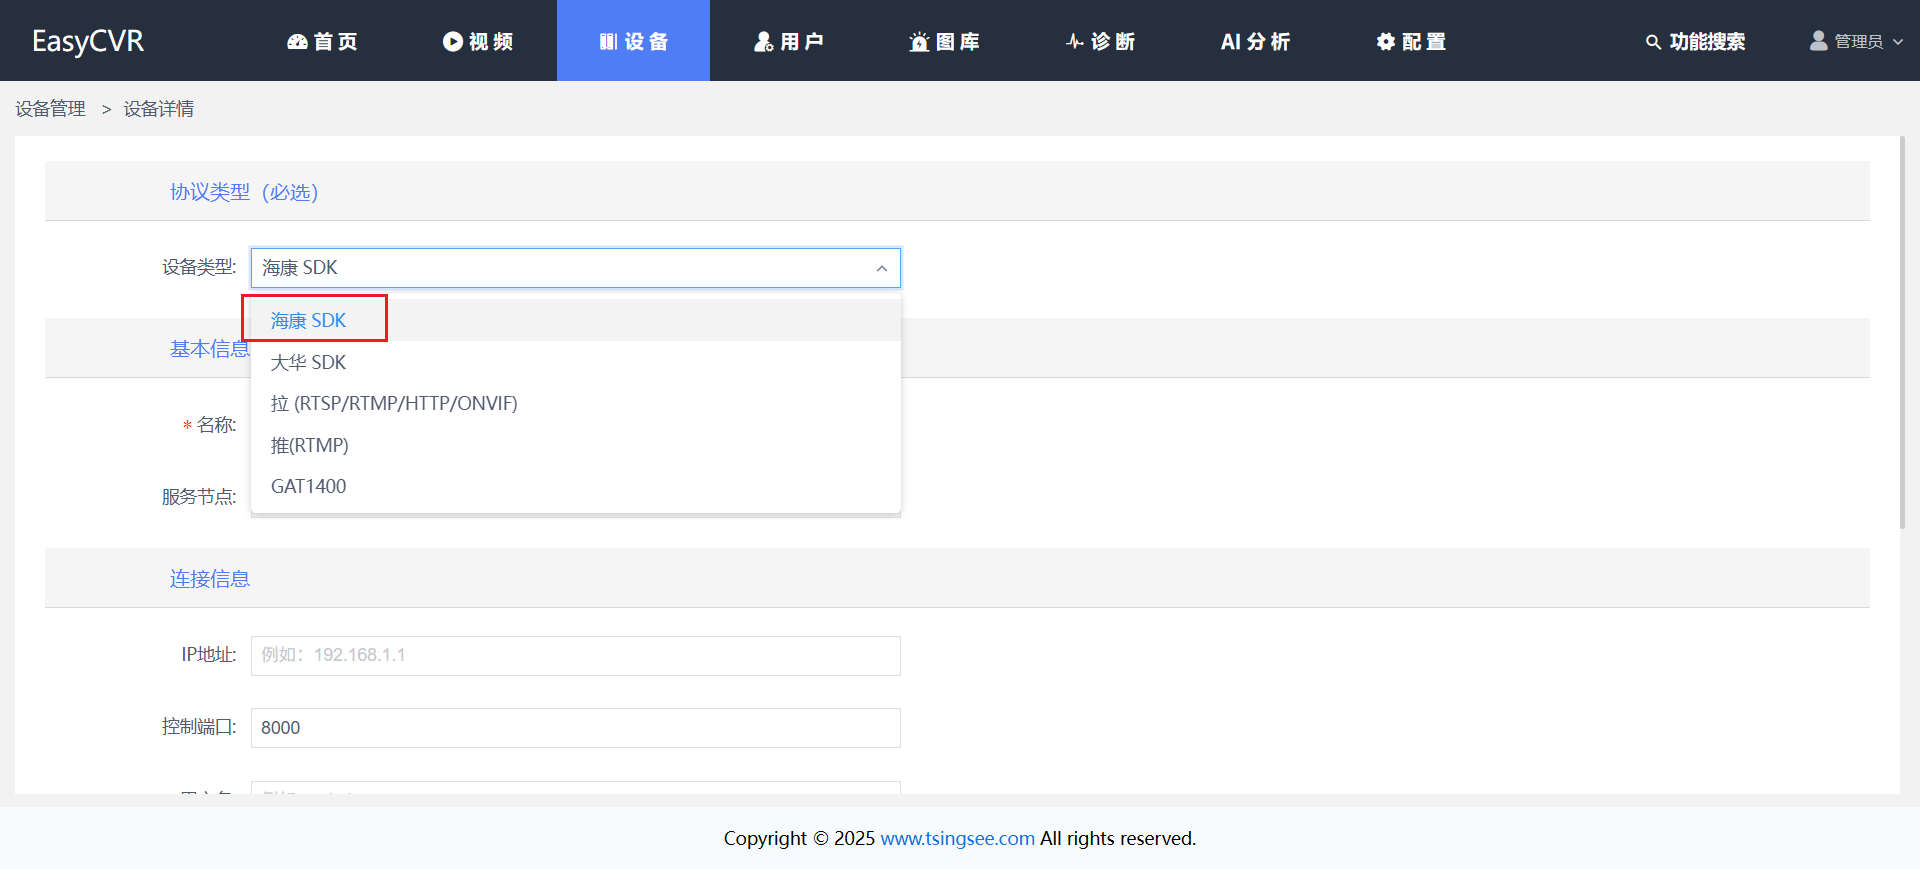Click the play icon beside 视频
Image resolution: width=1920 pixels, height=869 pixels.
coord(452,41)
